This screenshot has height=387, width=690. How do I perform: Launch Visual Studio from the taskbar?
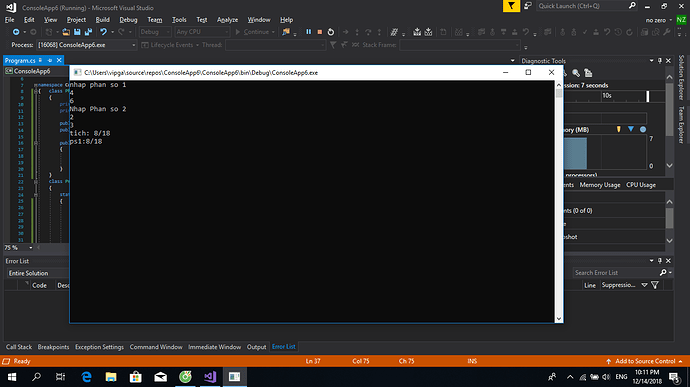coord(210,376)
